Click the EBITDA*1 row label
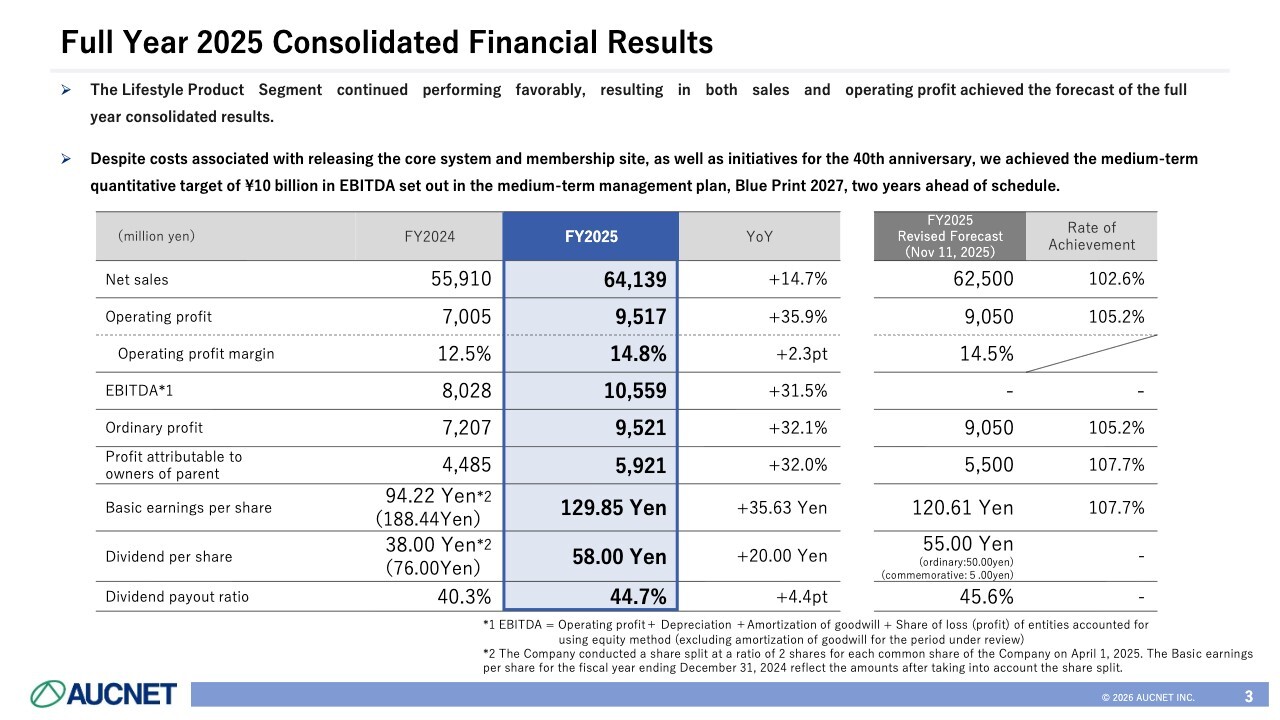 click(139, 391)
